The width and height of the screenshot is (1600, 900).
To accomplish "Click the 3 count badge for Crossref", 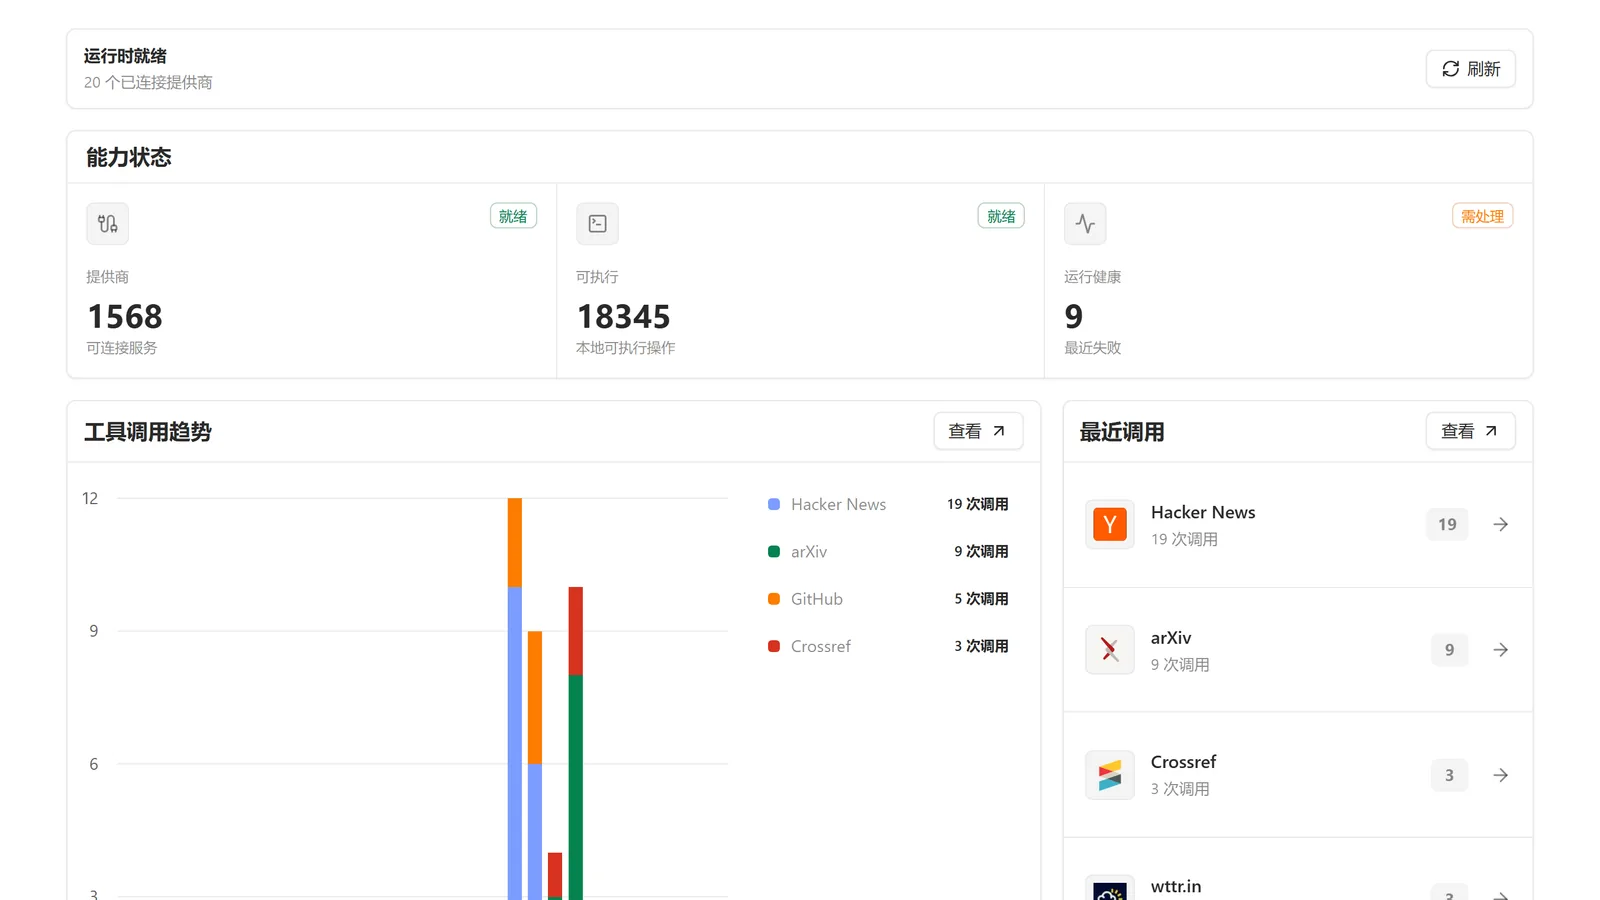I will 1449,775.
